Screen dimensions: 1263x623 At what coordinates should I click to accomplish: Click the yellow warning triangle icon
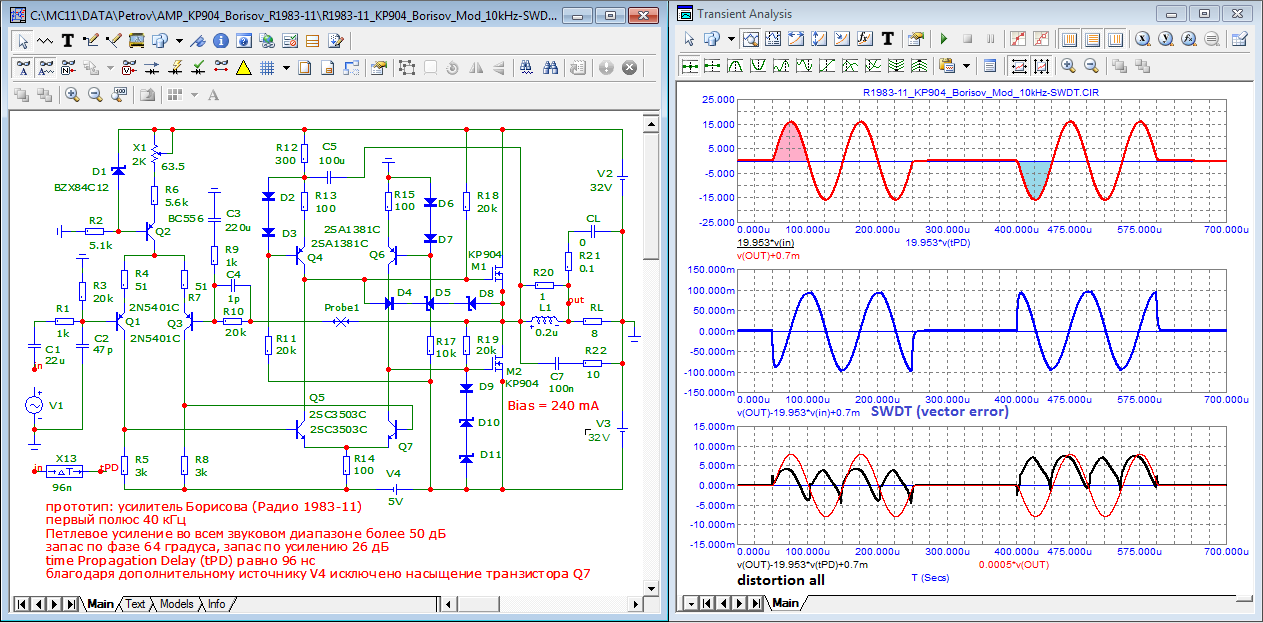tap(244, 68)
